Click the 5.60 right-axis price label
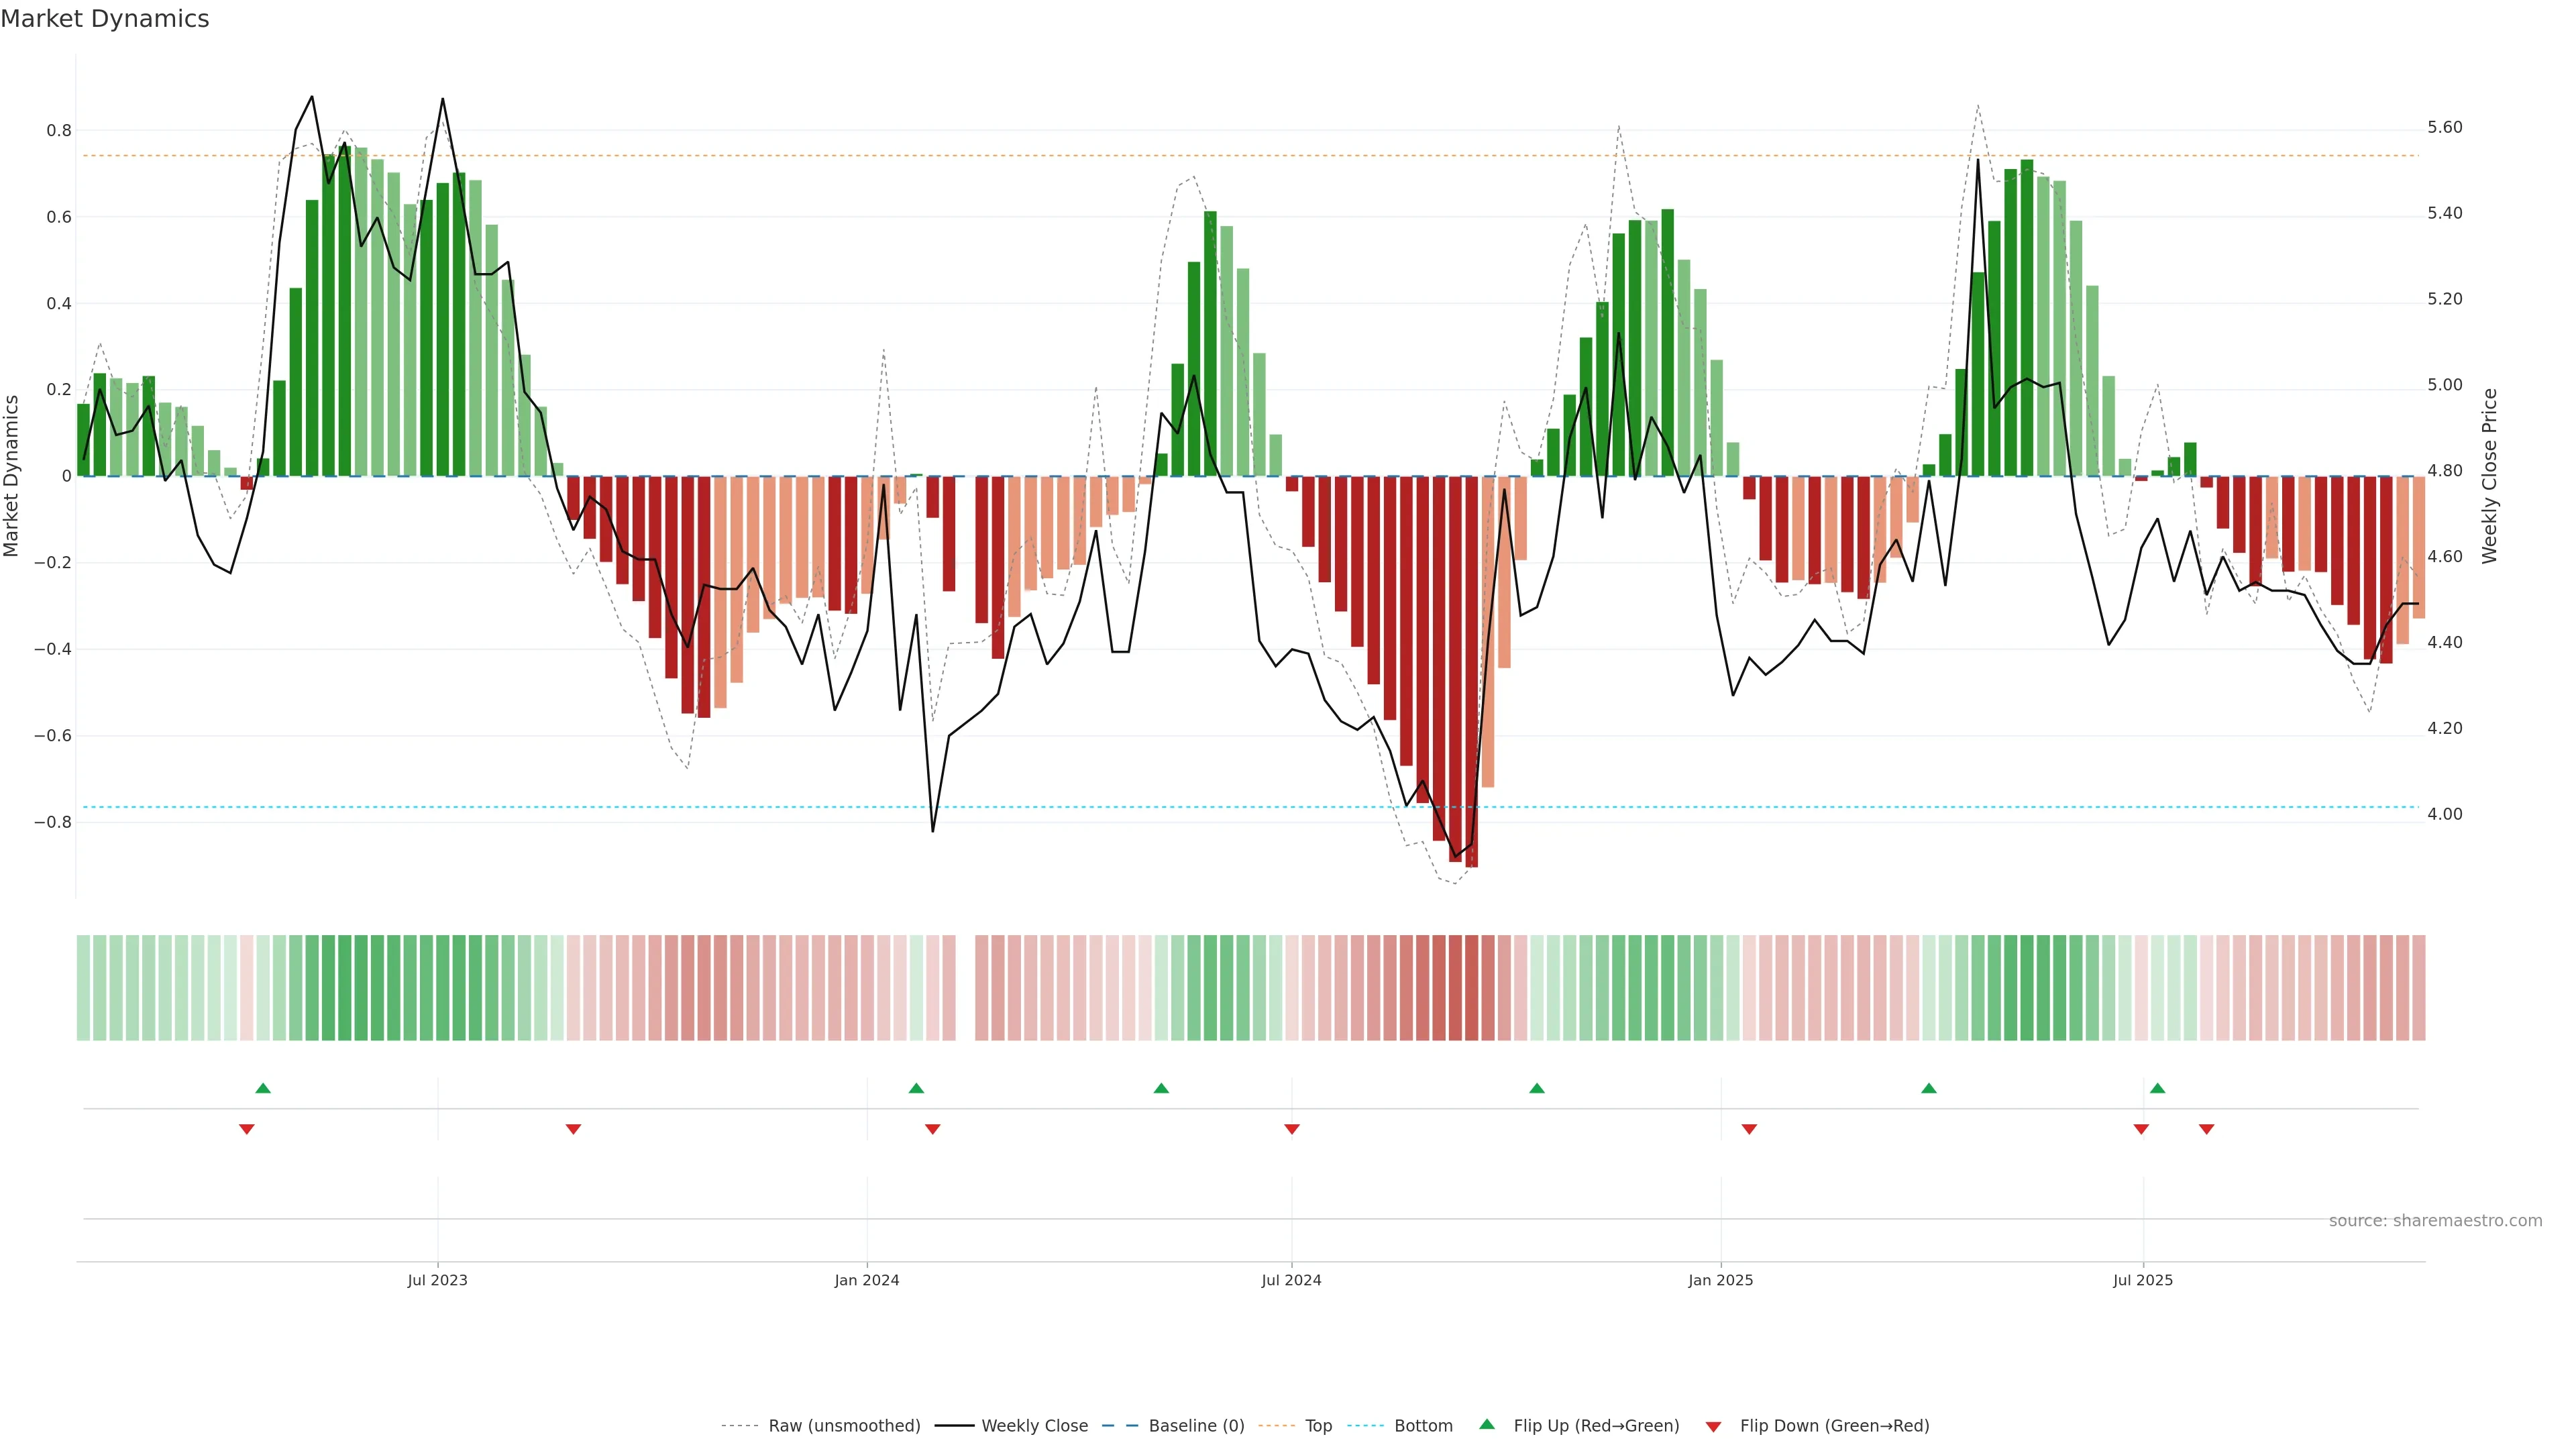Screen dimensions: 2576x1449 point(2444,127)
